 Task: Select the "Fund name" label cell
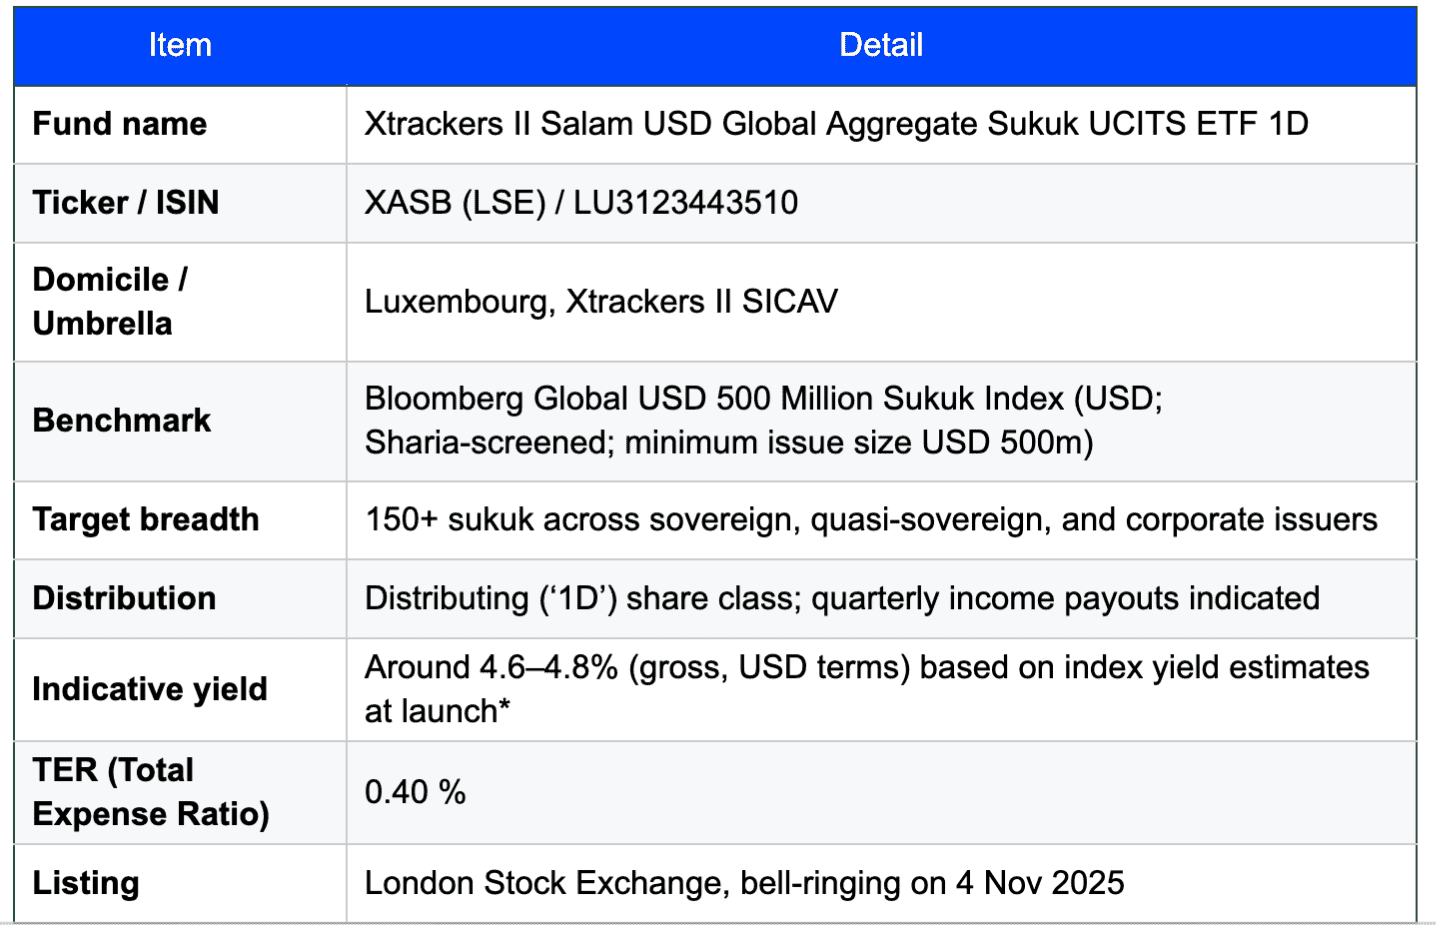click(x=120, y=124)
